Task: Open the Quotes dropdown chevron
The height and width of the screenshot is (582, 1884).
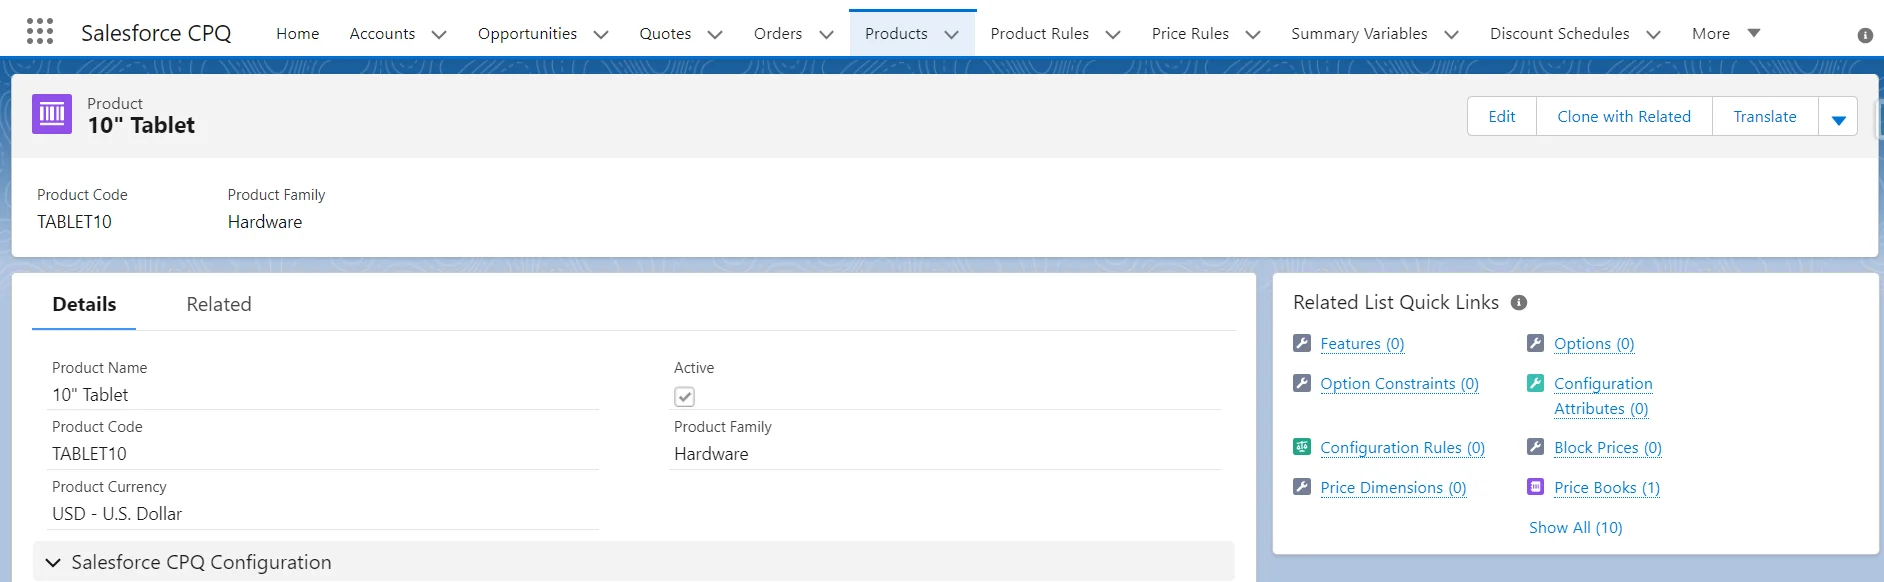Action: point(715,35)
